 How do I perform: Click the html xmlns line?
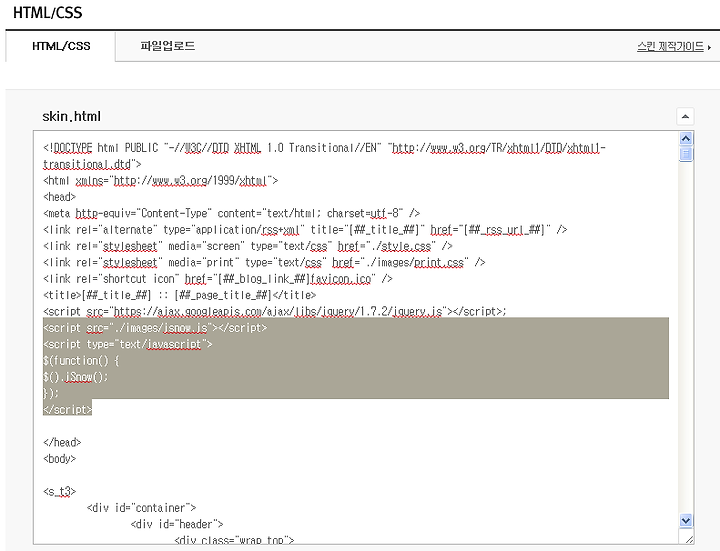[x=161, y=180]
